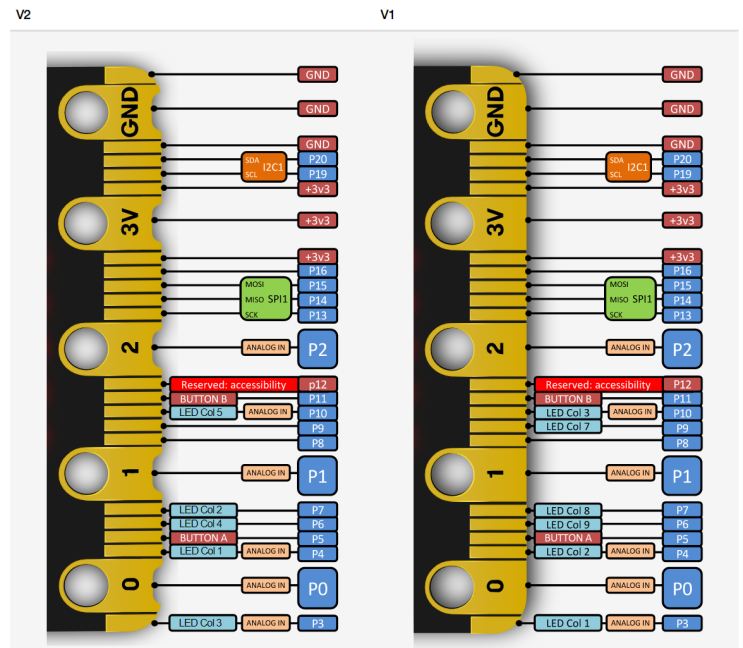The width and height of the screenshot is (743, 648).
Task: Click the pad 1 ring hole in V1 diagram
Action: (453, 474)
